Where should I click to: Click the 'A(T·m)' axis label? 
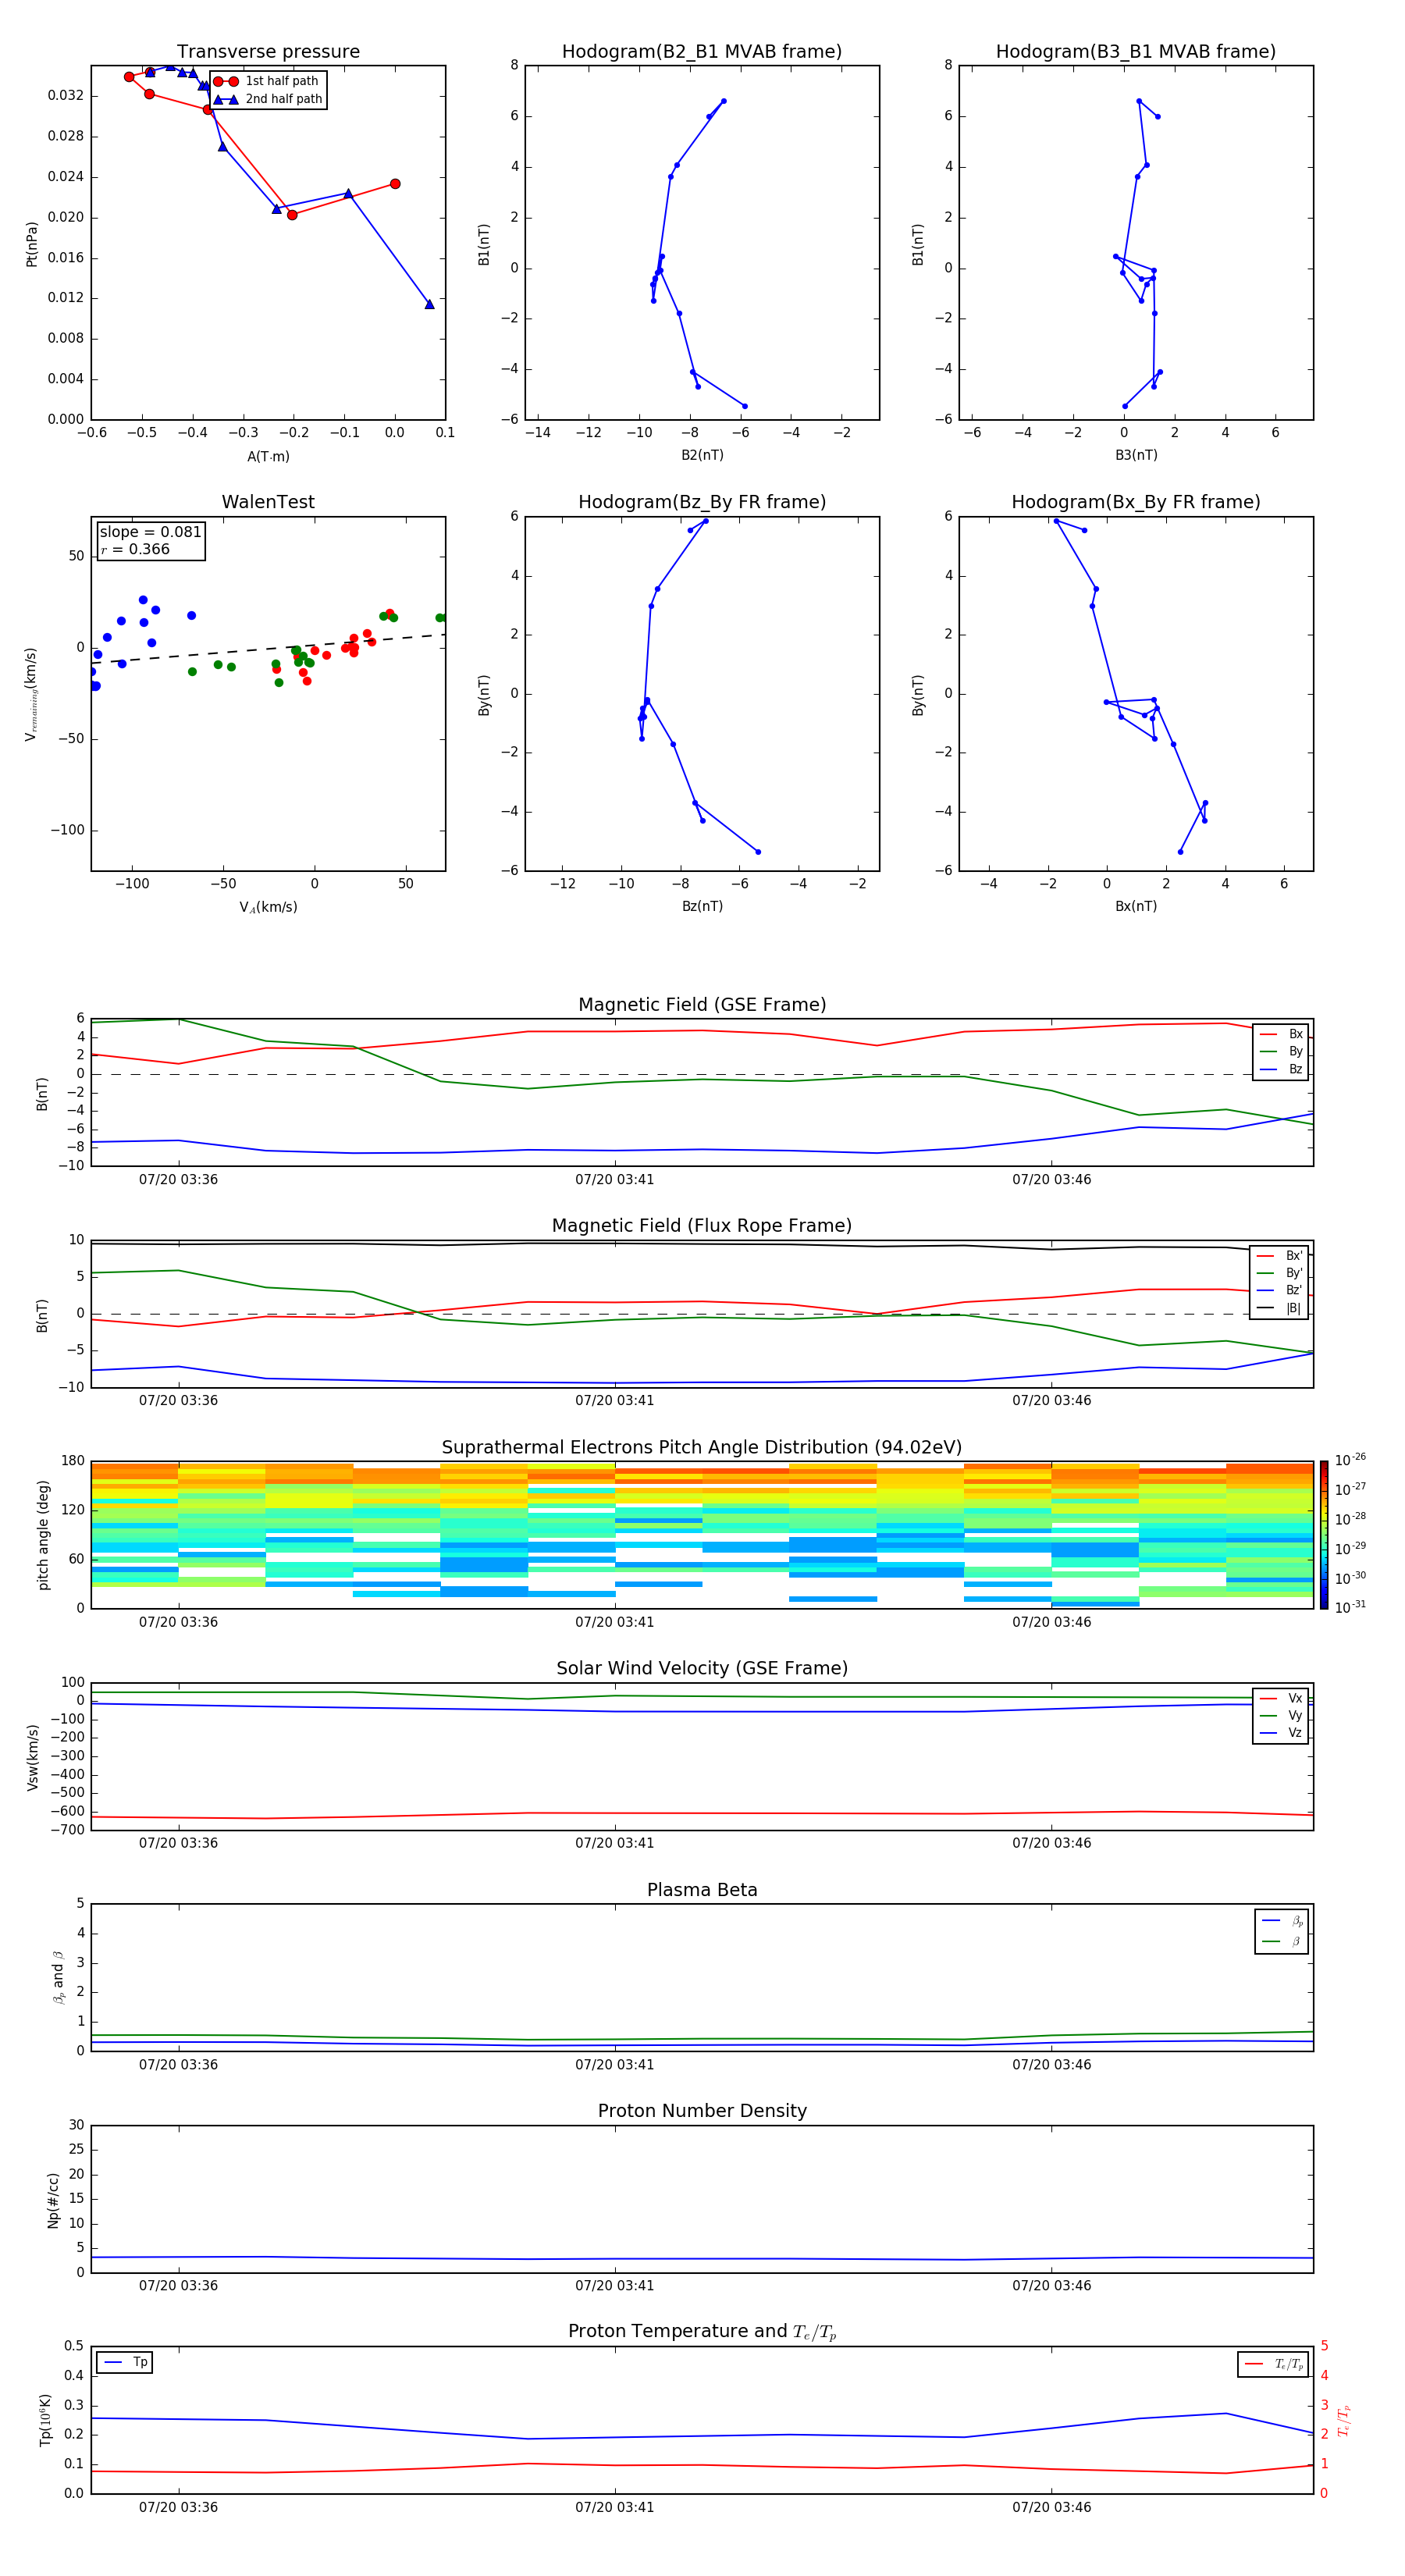click(x=268, y=456)
